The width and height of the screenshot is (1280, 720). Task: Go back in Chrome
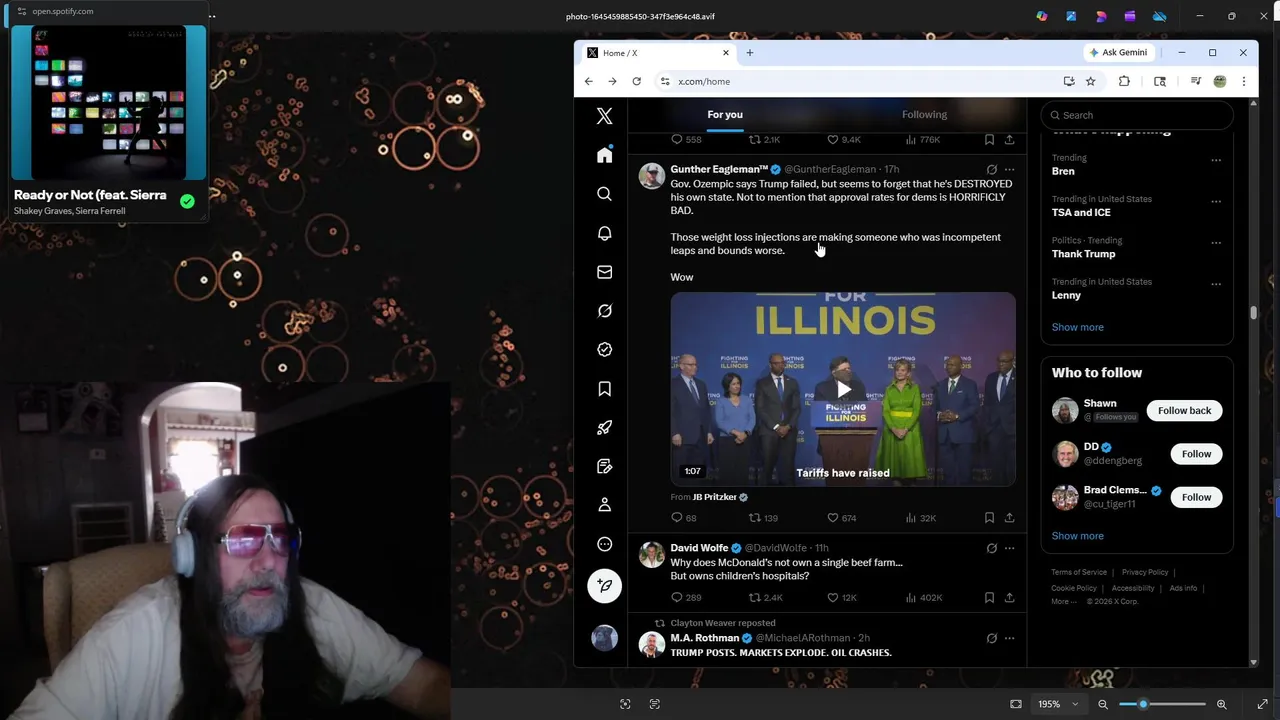coord(588,81)
